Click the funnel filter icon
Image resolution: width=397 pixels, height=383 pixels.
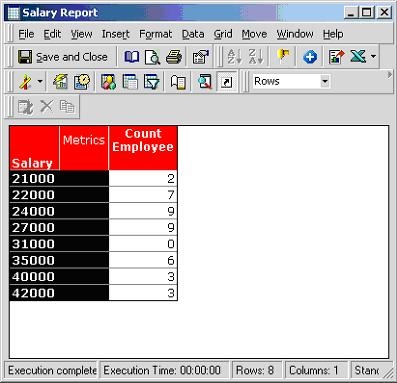tap(151, 82)
